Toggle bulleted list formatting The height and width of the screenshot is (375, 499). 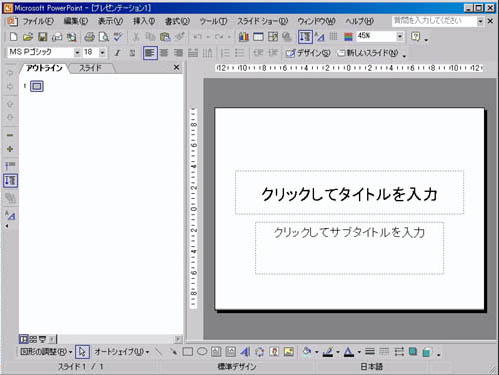click(x=239, y=53)
